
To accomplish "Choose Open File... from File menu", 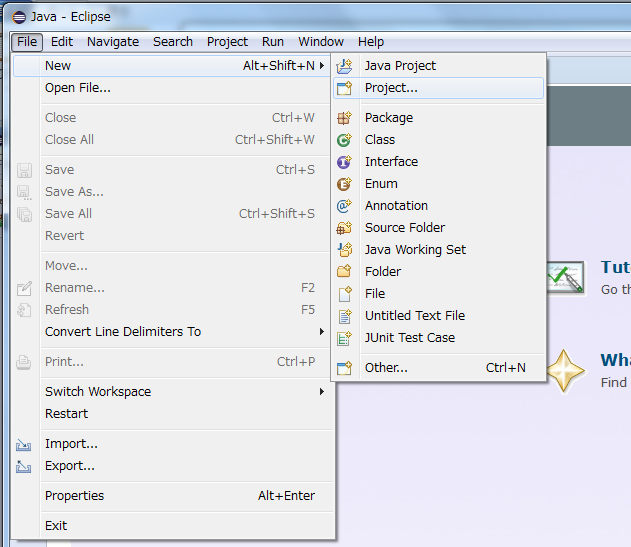I will point(173,88).
